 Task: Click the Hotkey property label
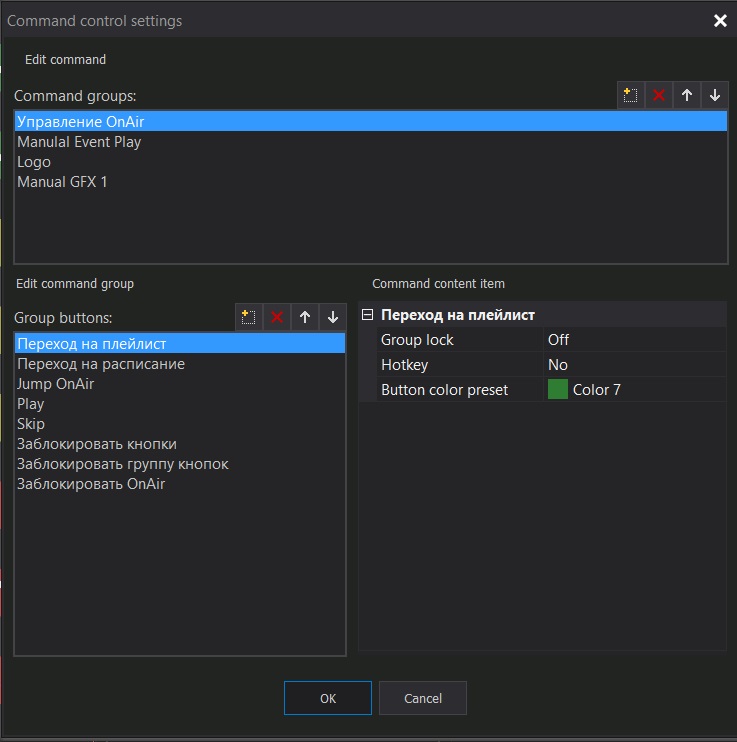[x=404, y=365]
